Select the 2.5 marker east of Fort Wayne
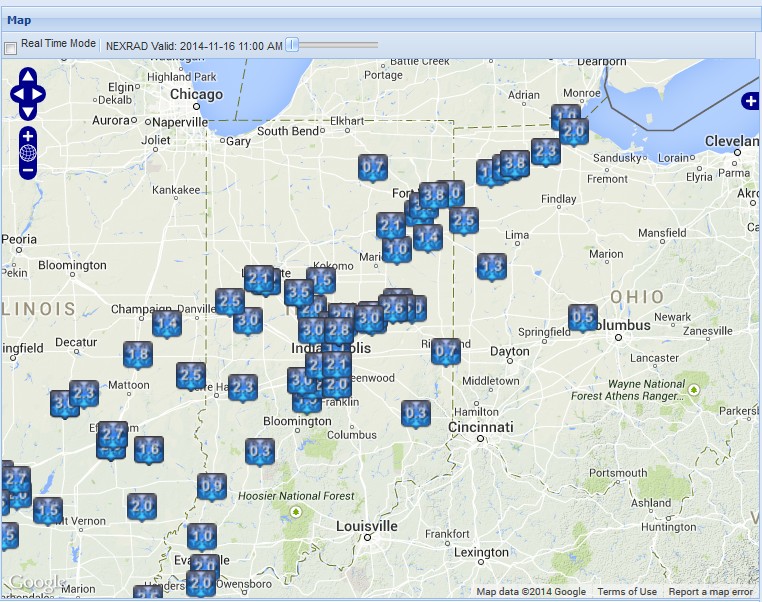 pyautogui.click(x=464, y=221)
